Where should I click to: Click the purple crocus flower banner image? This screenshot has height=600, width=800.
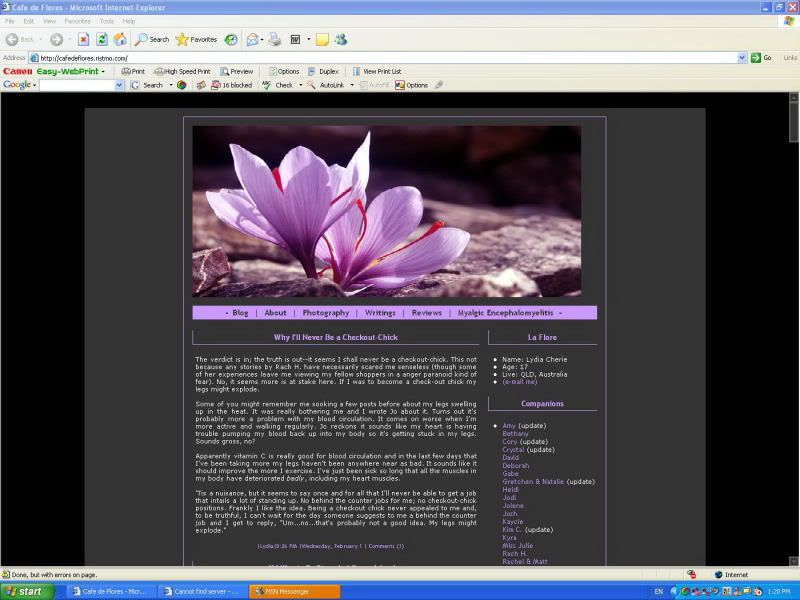pos(387,211)
